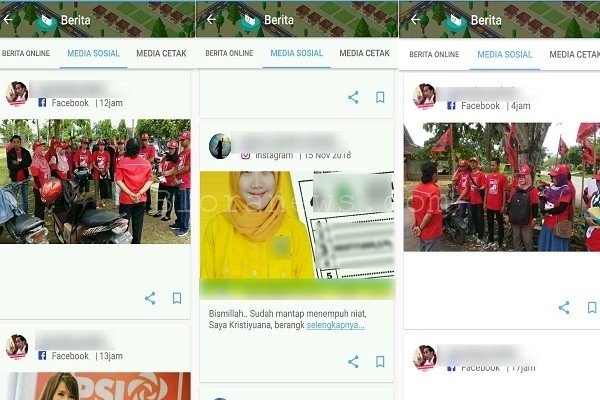Click 13jam timestamp text
Image resolution: width=600 pixels, height=400 pixels.
[111, 356]
